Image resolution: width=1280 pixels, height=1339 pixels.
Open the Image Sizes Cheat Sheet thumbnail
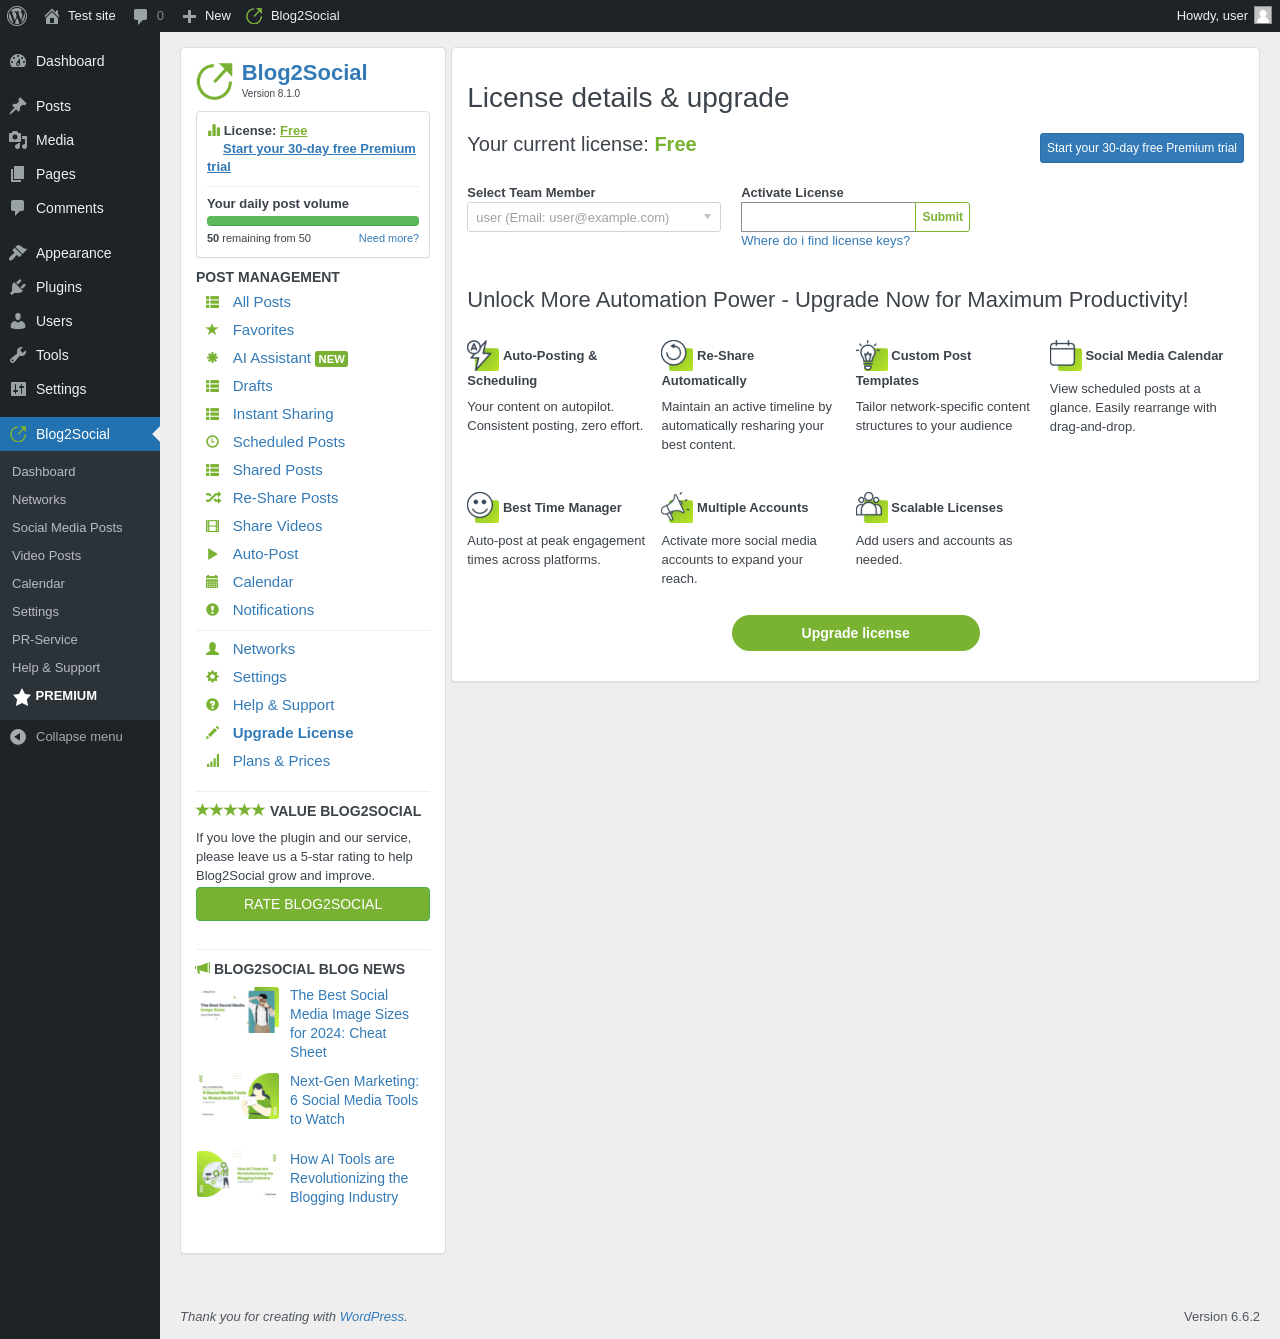pyautogui.click(x=238, y=1010)
